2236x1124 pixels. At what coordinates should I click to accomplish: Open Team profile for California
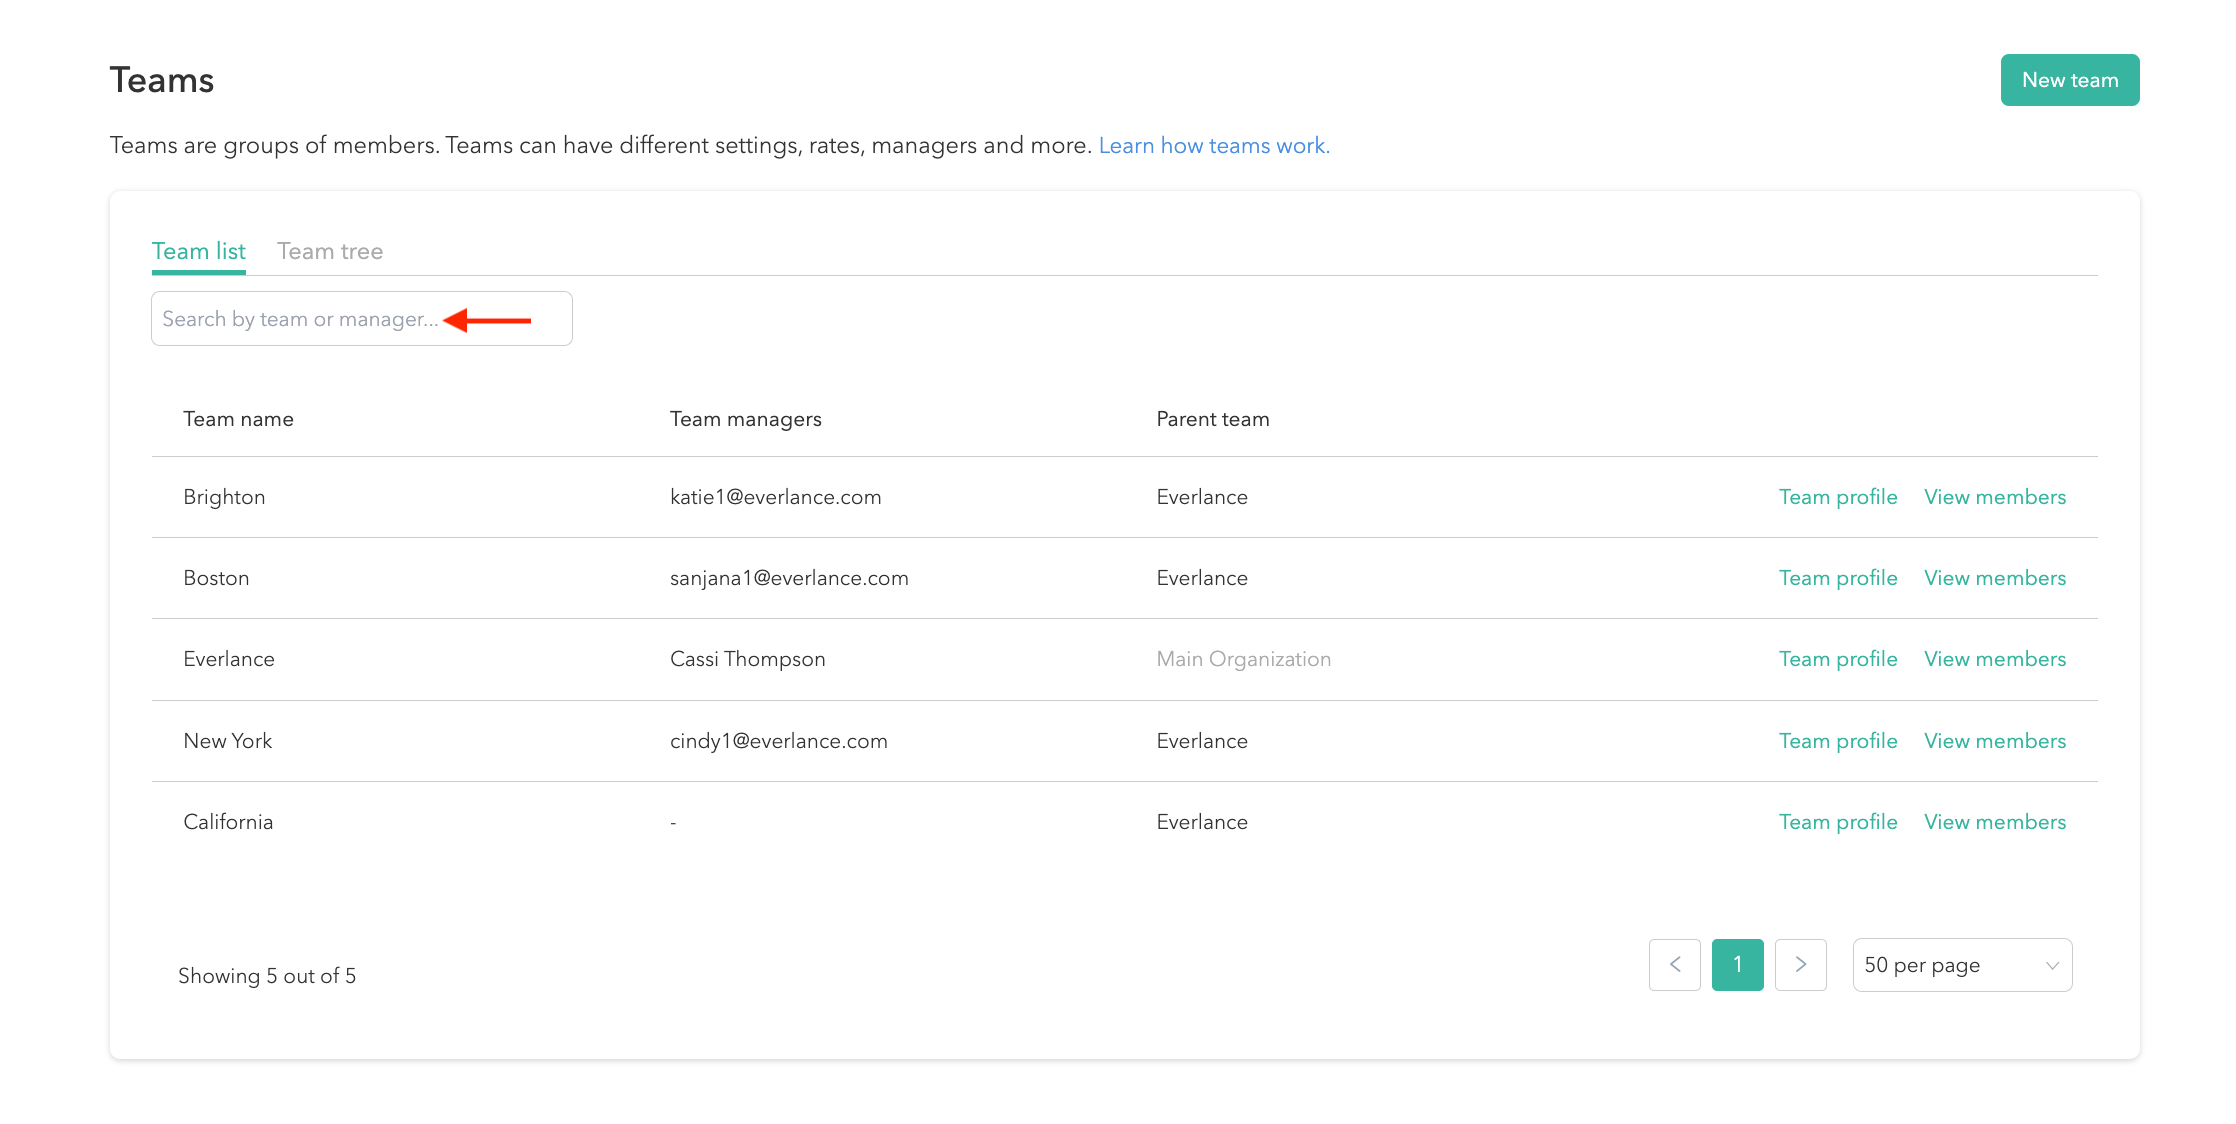pos(1837,822)
